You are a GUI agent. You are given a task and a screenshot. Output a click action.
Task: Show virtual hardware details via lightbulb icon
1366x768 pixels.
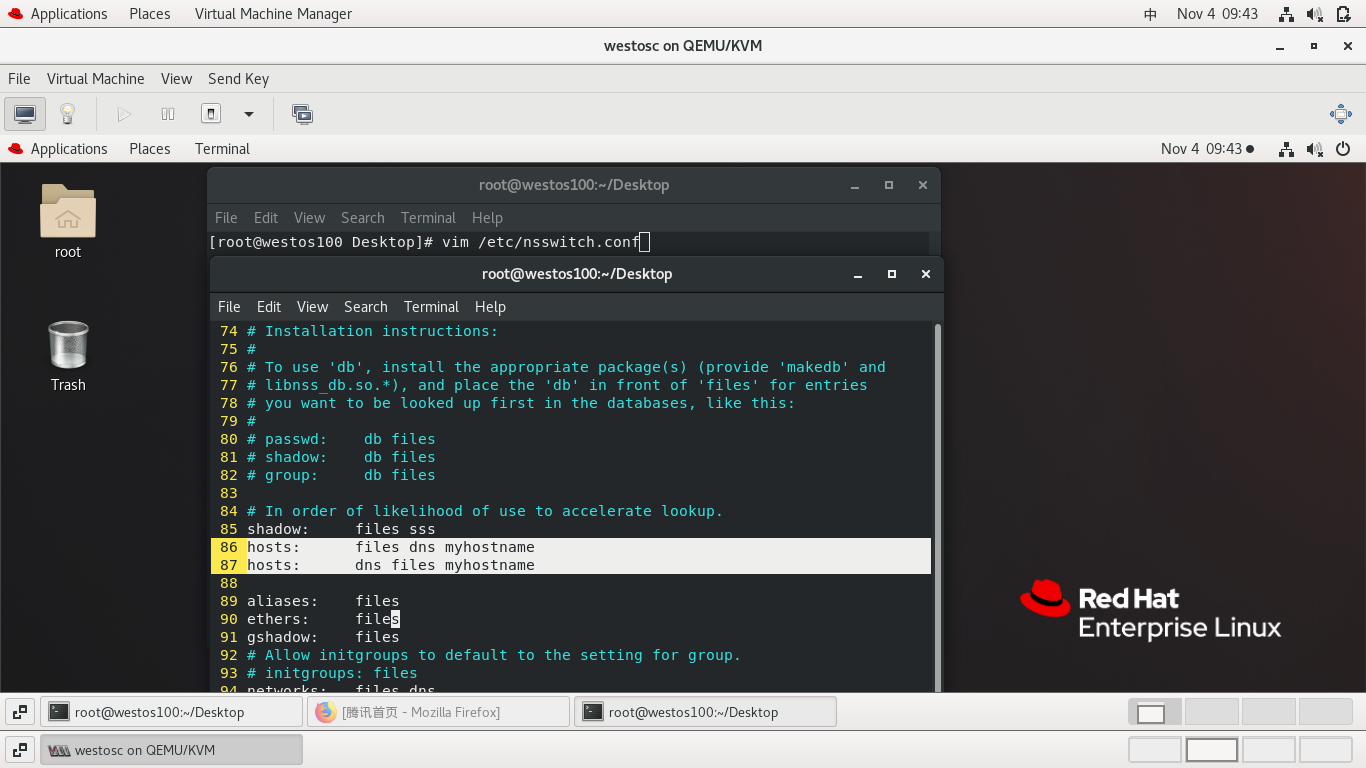pos(67,113)
